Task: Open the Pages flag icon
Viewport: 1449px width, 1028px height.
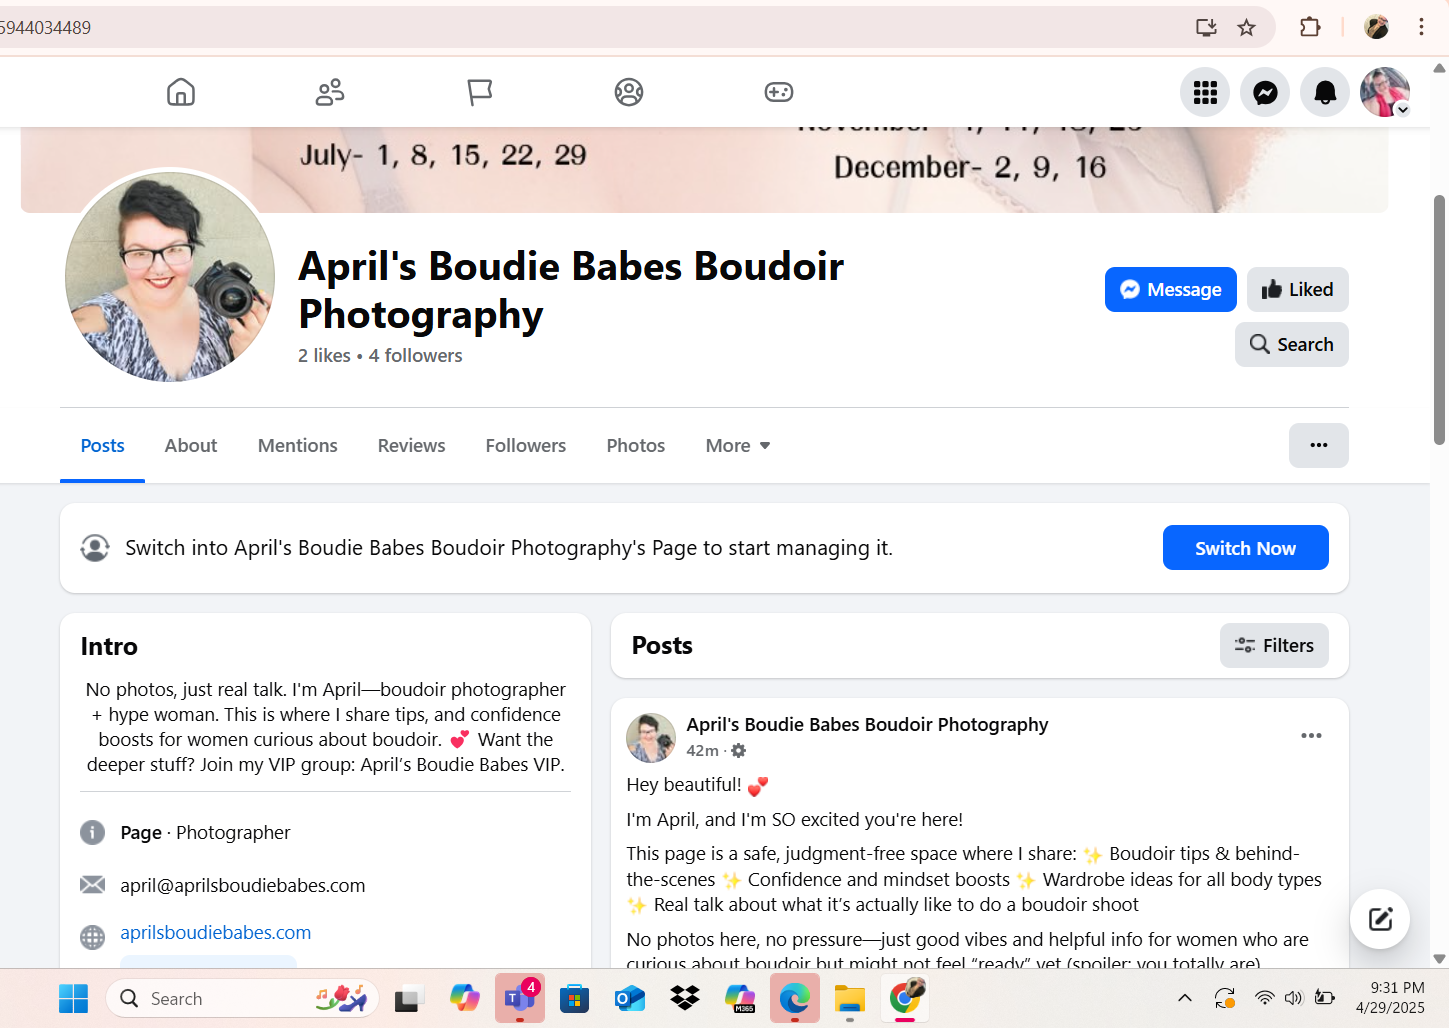Action: coord(480,92)
